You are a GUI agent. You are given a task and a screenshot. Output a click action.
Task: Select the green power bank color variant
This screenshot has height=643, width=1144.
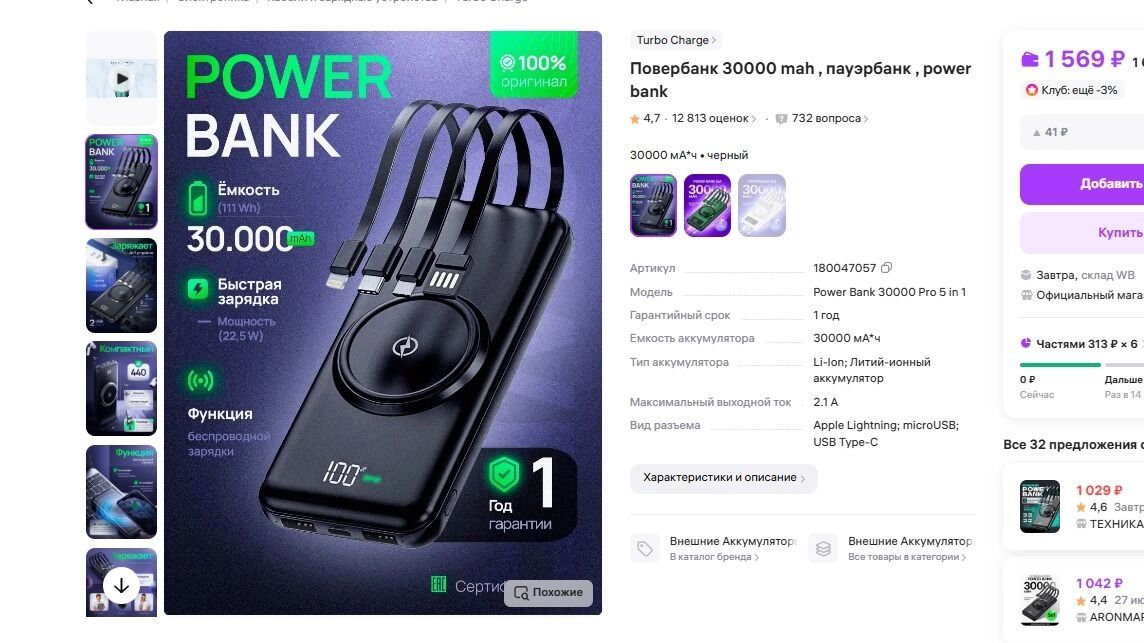(707, 205)
